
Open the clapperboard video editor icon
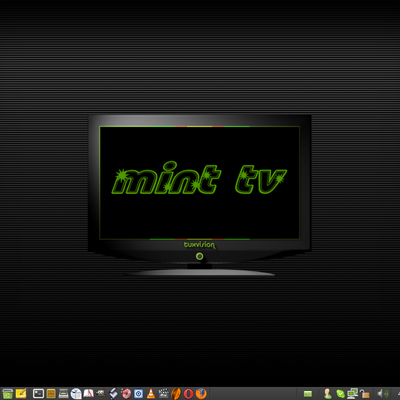pos(163,394)
